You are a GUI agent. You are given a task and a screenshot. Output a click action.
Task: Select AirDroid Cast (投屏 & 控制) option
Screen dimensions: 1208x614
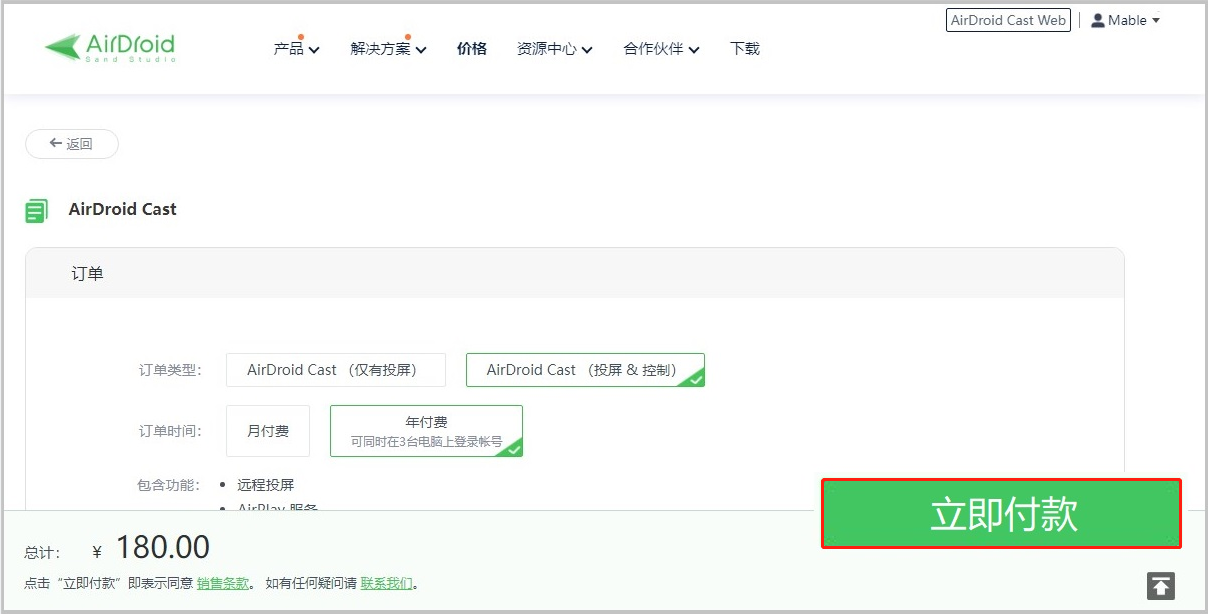tap(585, 370)
